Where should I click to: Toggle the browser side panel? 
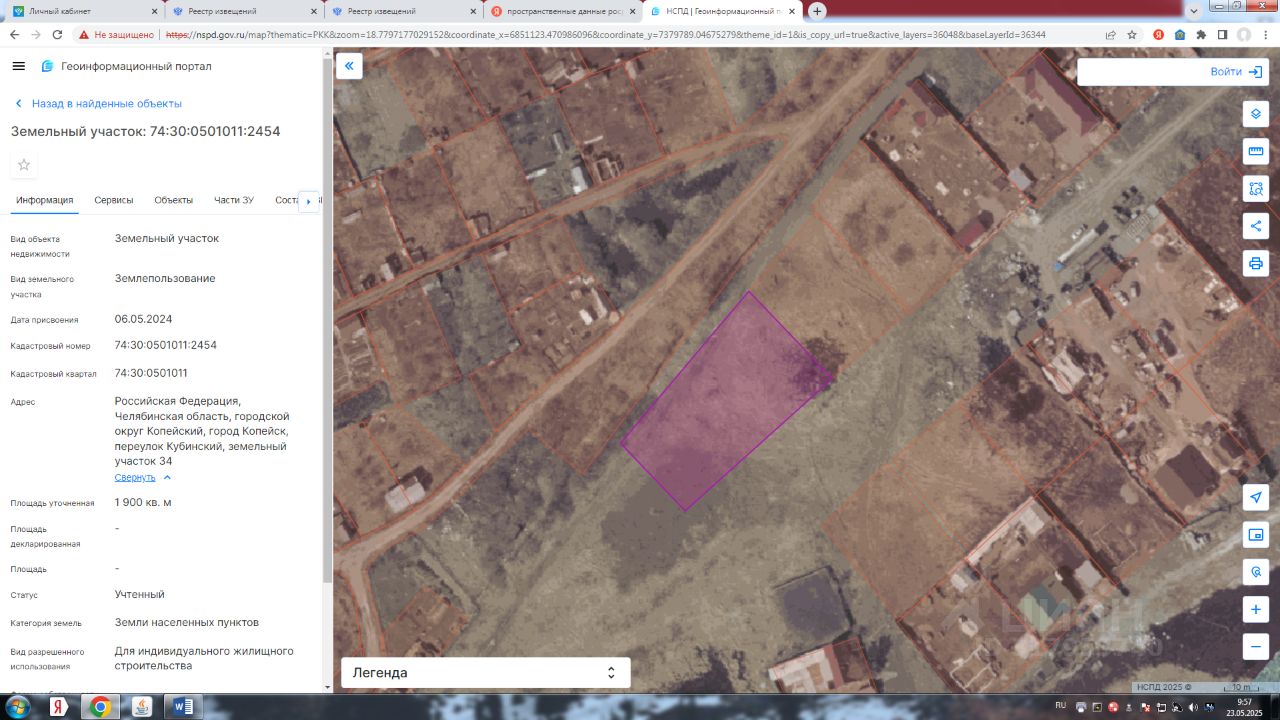(x=1222, y=34)
